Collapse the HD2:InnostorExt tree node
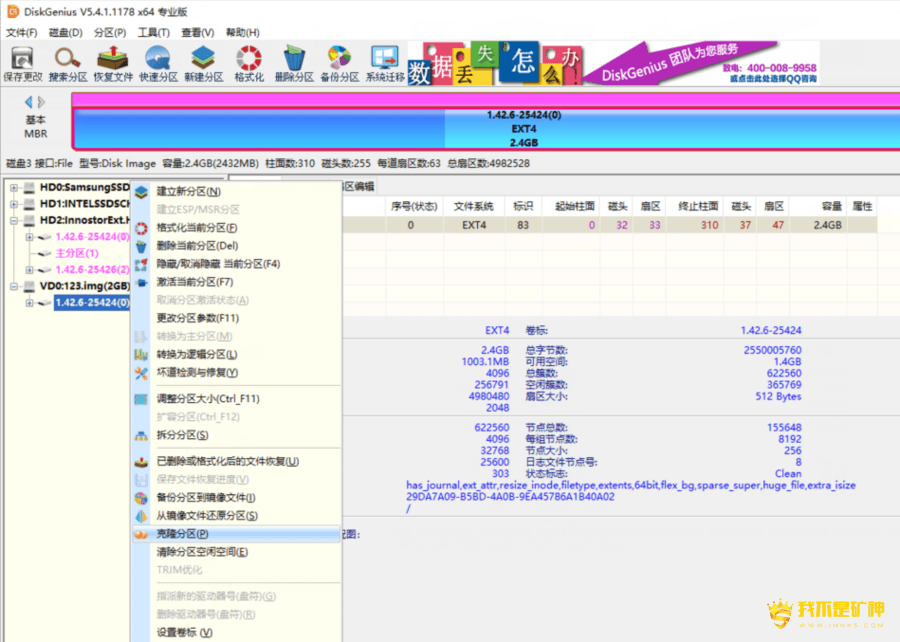This screenshot has height=642, width=900. coord(14,220)
